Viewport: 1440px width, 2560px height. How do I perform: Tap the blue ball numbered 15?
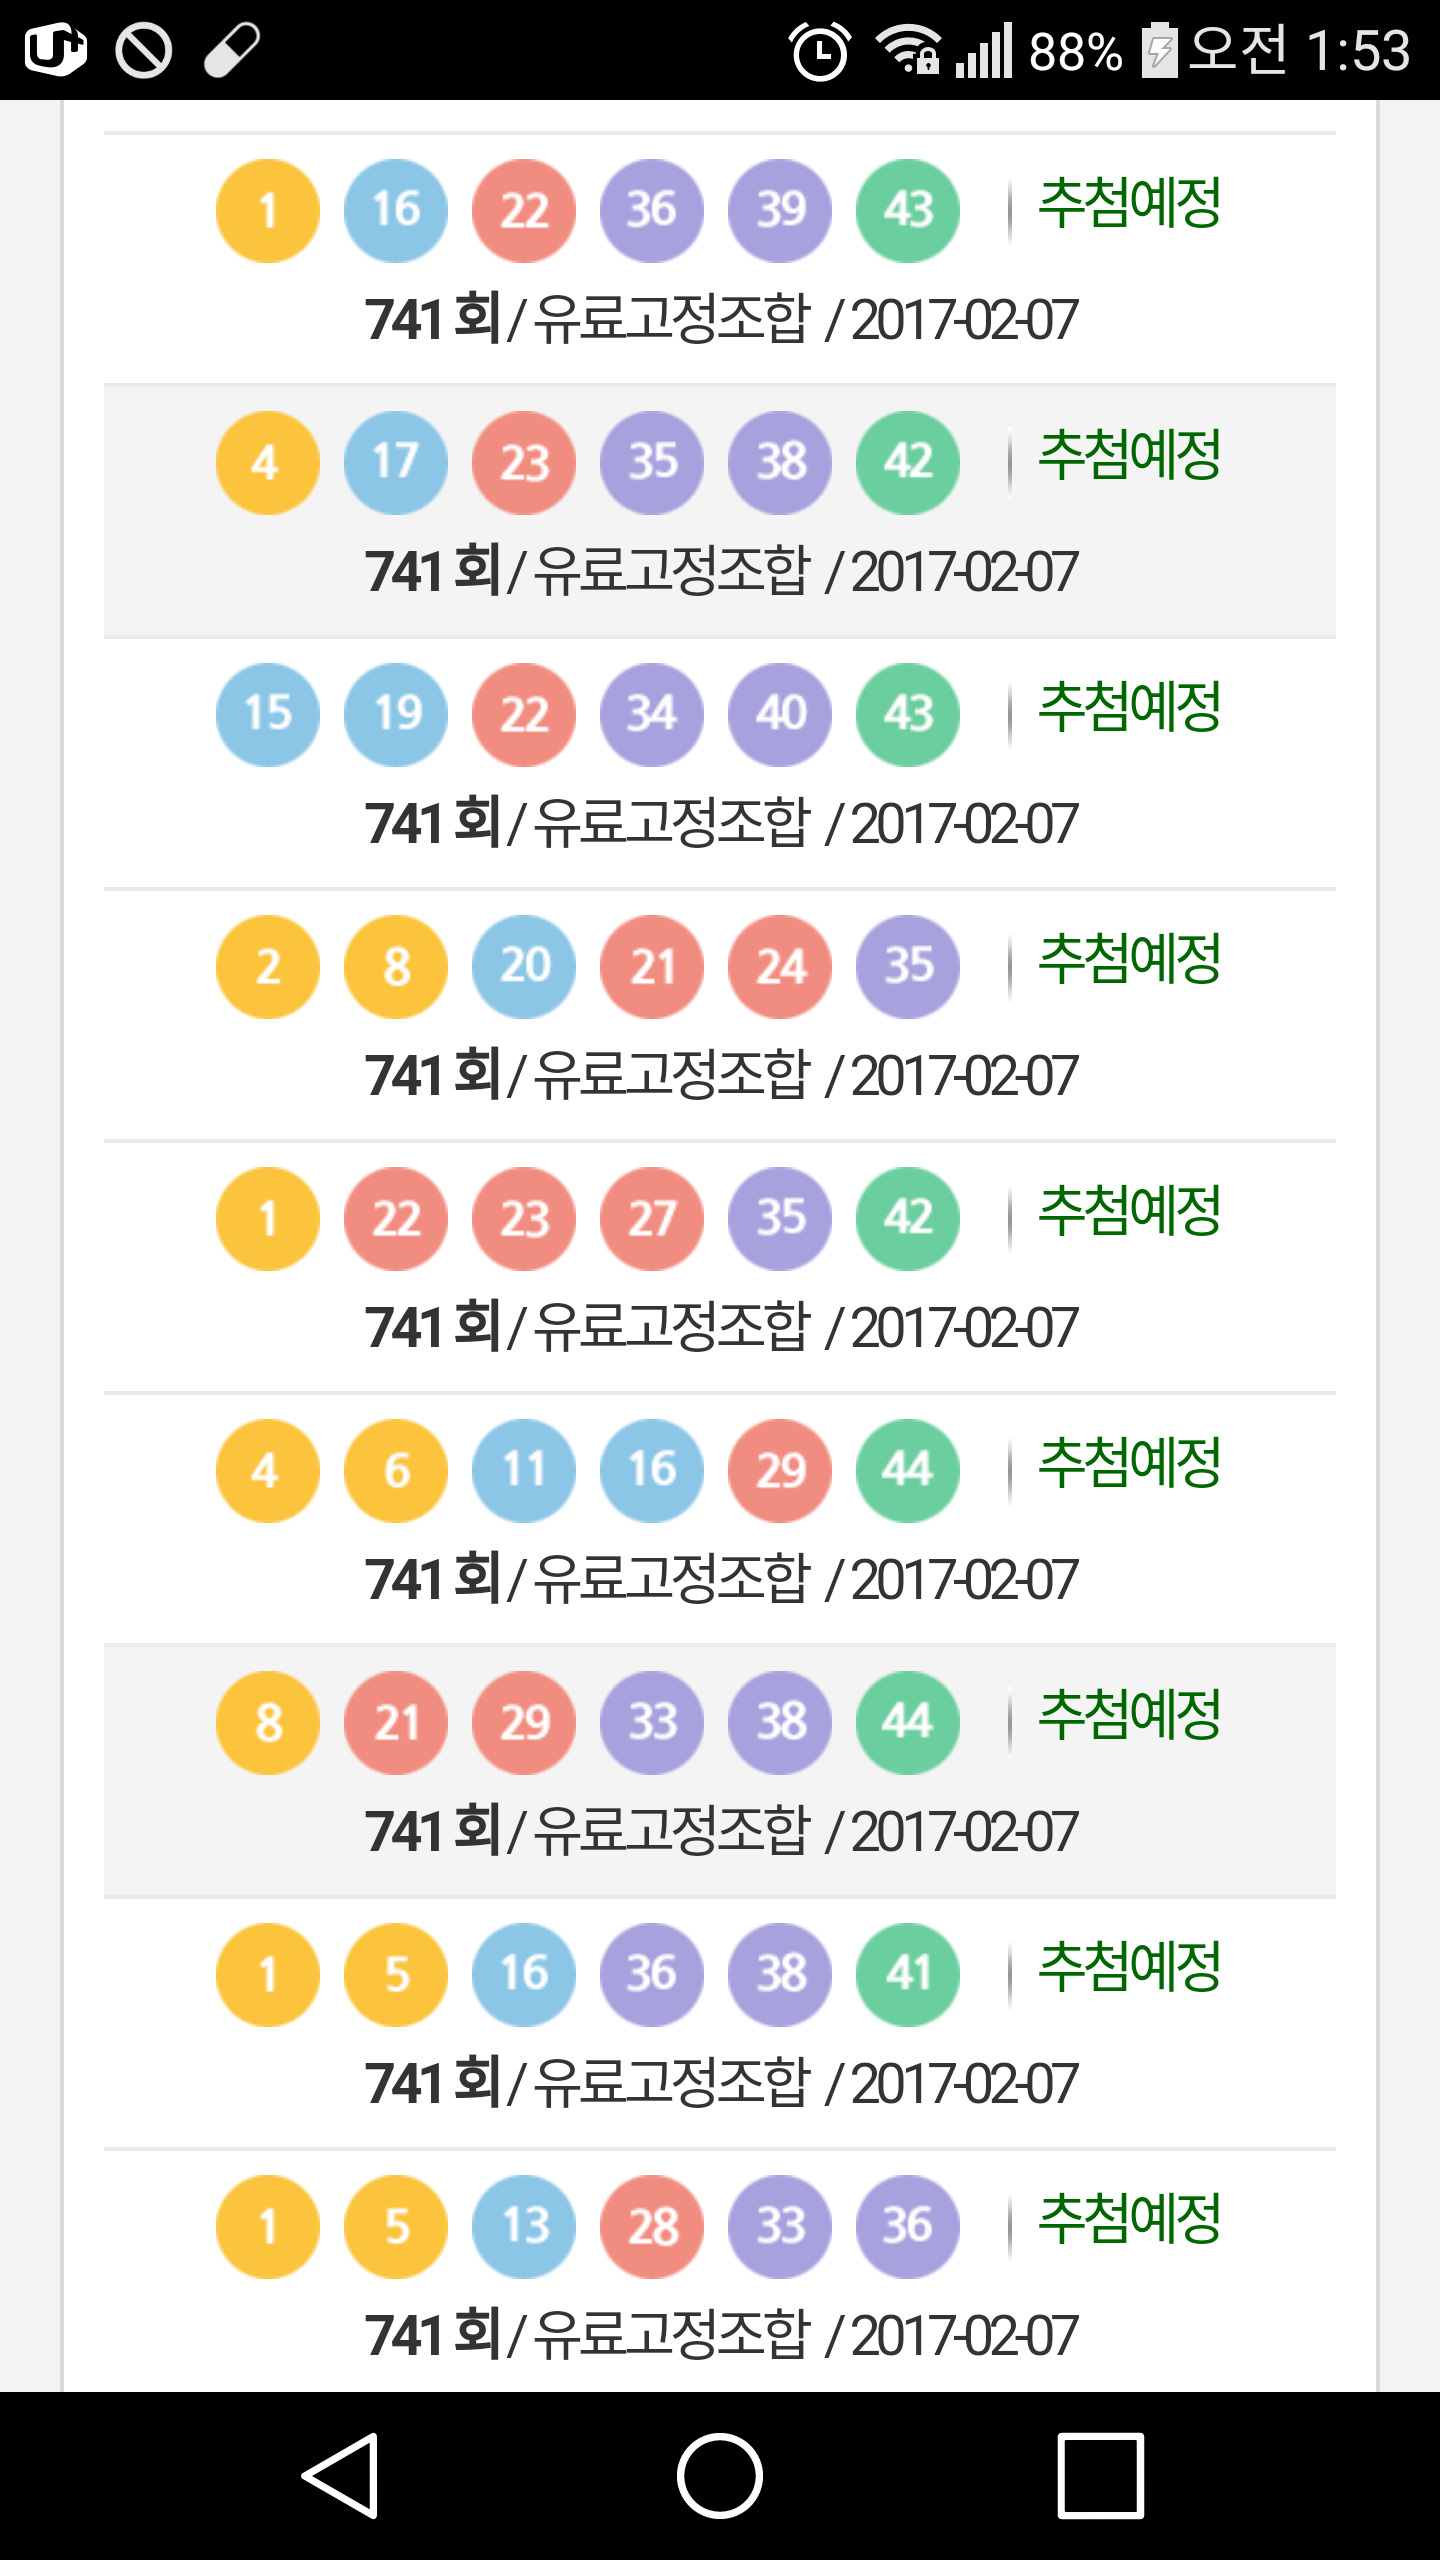268,715
